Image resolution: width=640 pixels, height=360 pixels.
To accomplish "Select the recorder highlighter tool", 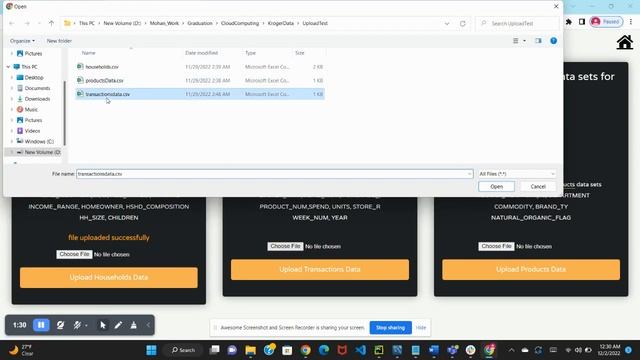I will tap(133, 325).
